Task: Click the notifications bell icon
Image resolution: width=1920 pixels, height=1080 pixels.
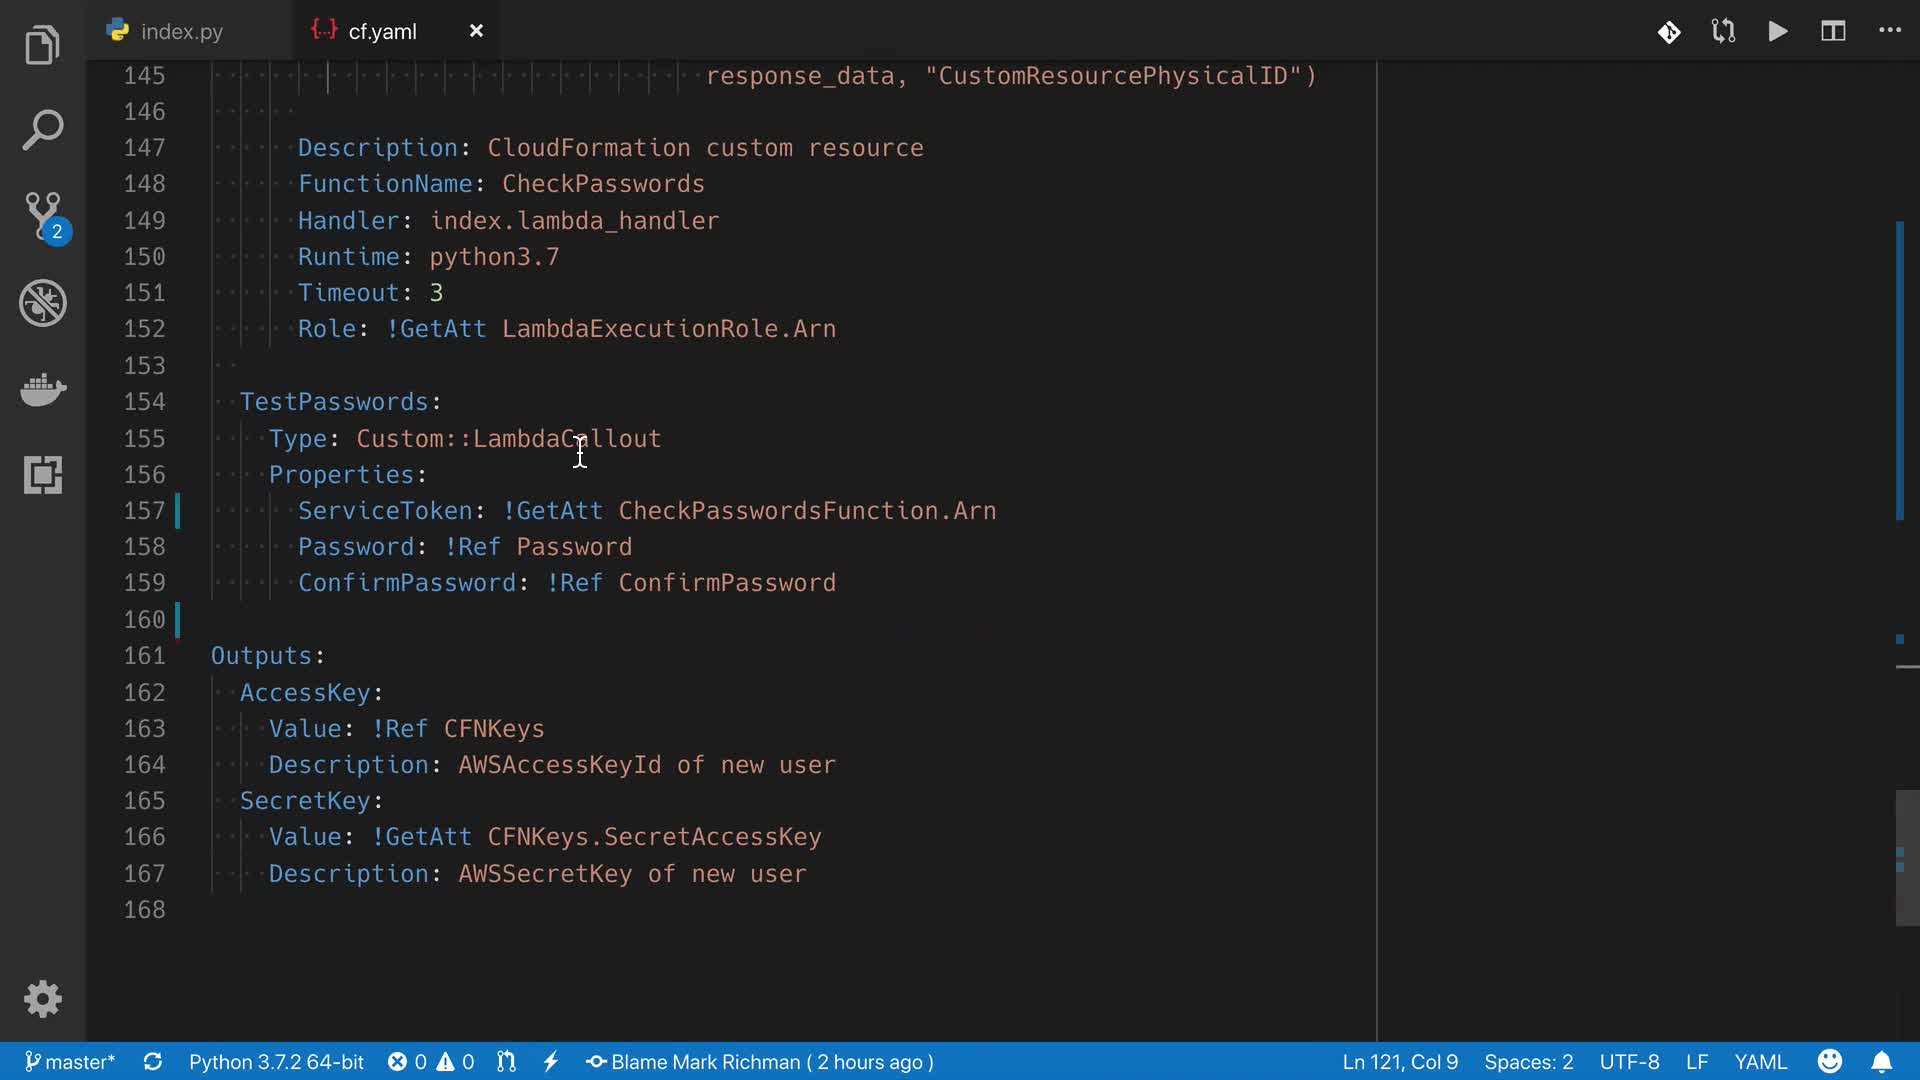Action: click(x=1881, y=1061)
